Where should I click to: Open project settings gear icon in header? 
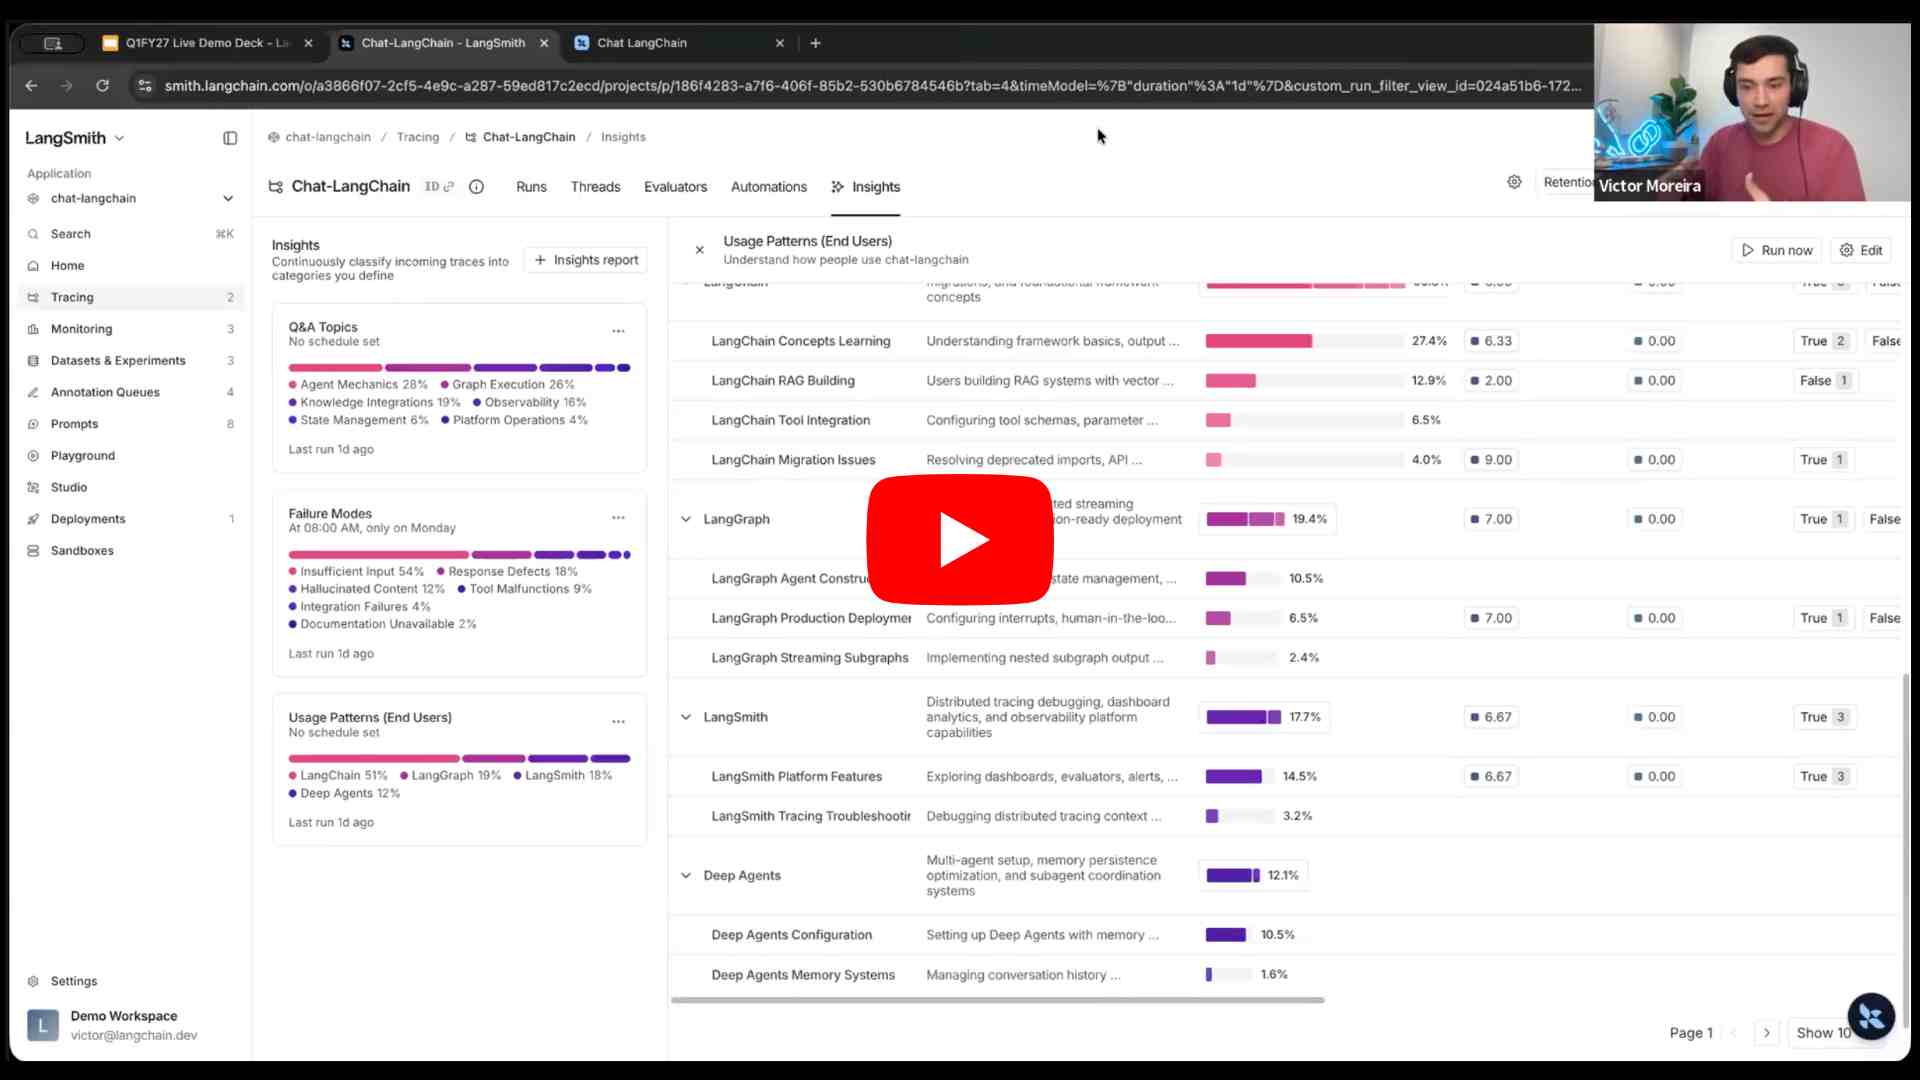pos(1514,182)
